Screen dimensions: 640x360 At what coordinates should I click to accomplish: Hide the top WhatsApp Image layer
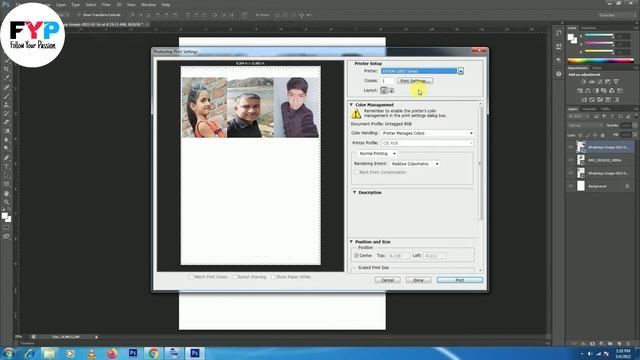(571, 147)
